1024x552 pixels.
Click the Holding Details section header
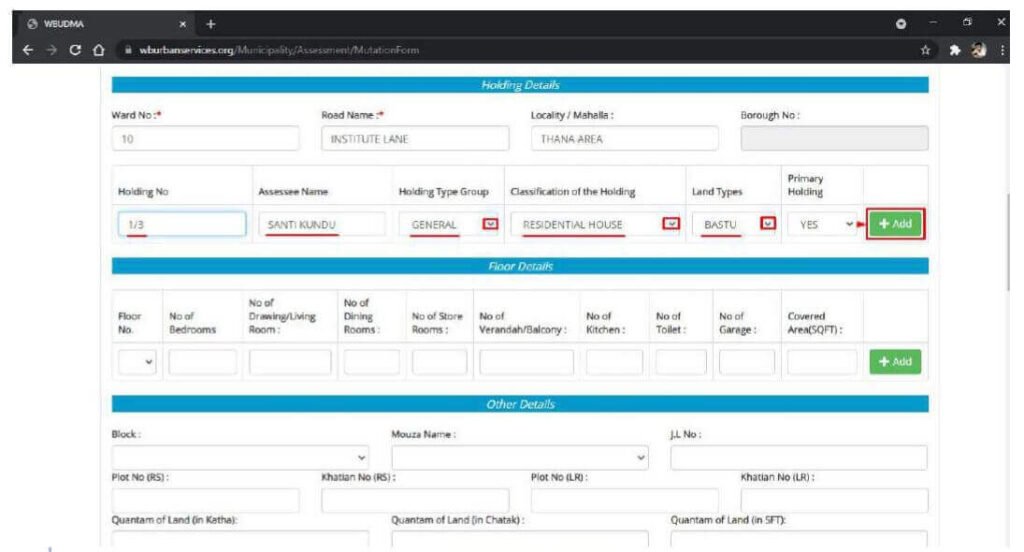coord(520,85)
